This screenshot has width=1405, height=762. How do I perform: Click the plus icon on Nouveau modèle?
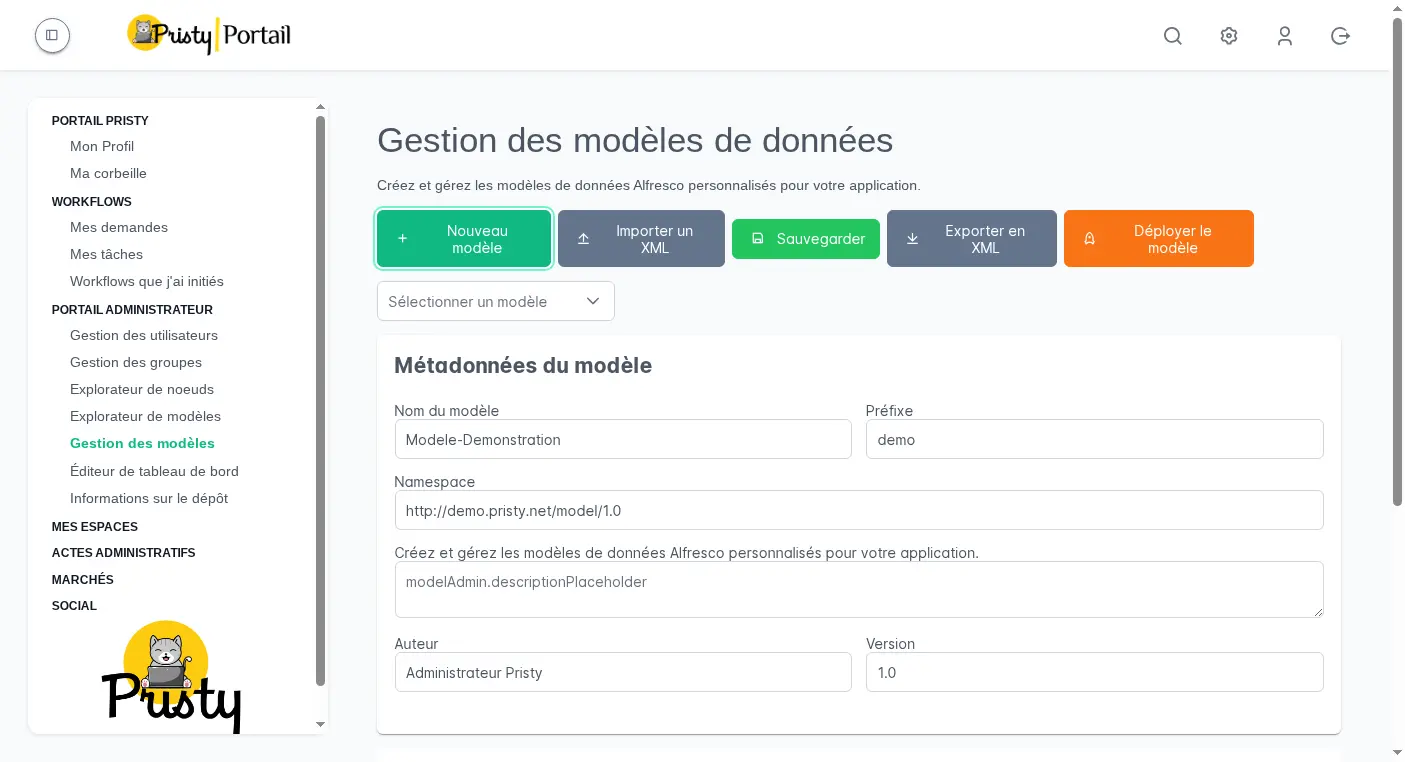(x=403, y=238)
